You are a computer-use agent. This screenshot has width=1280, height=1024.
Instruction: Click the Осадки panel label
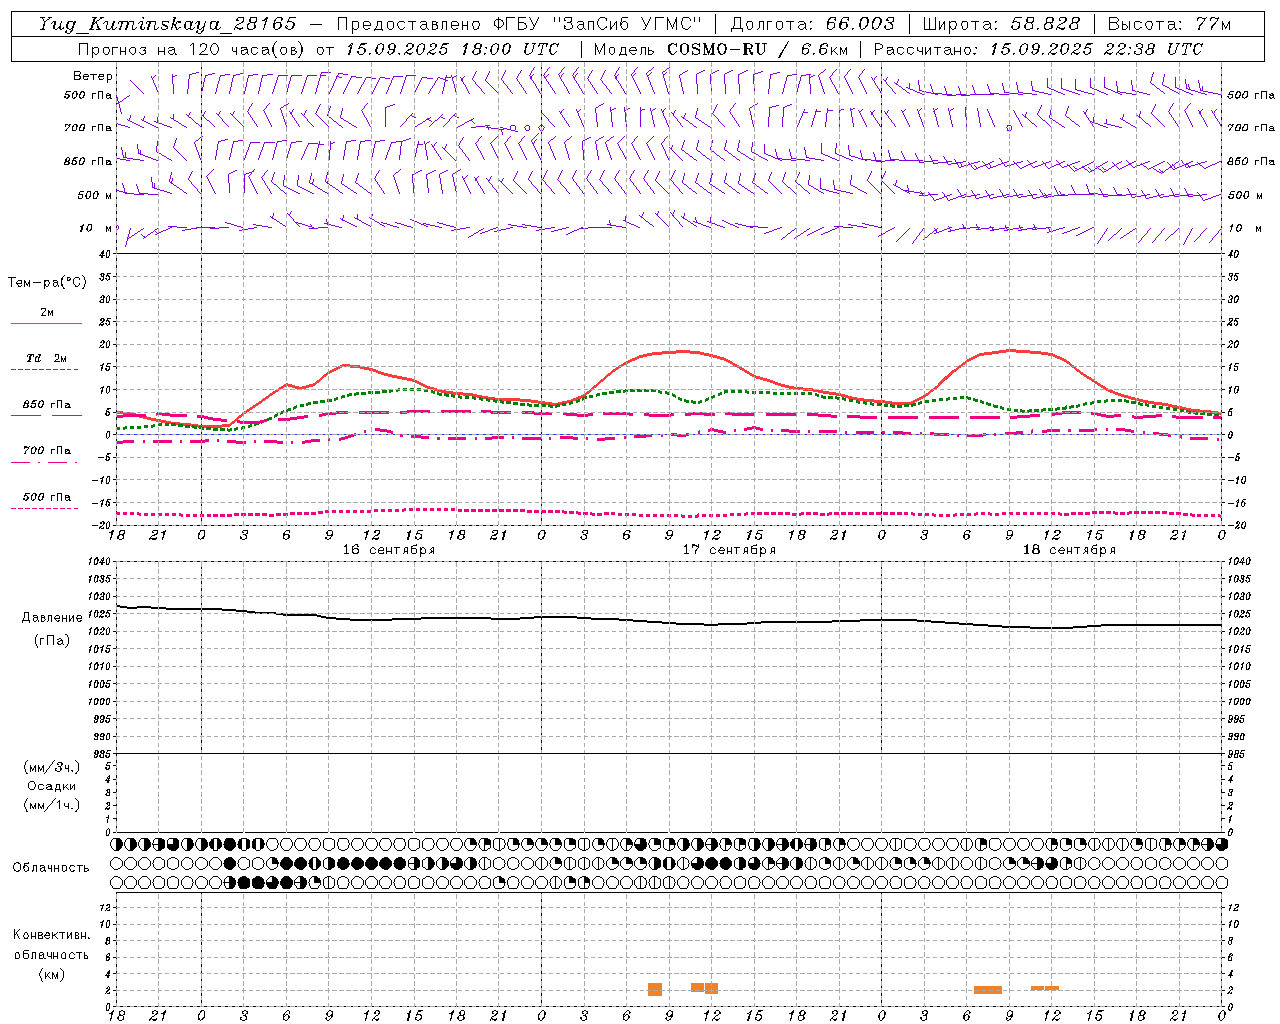pyautogui.click(x=52, y=786)
